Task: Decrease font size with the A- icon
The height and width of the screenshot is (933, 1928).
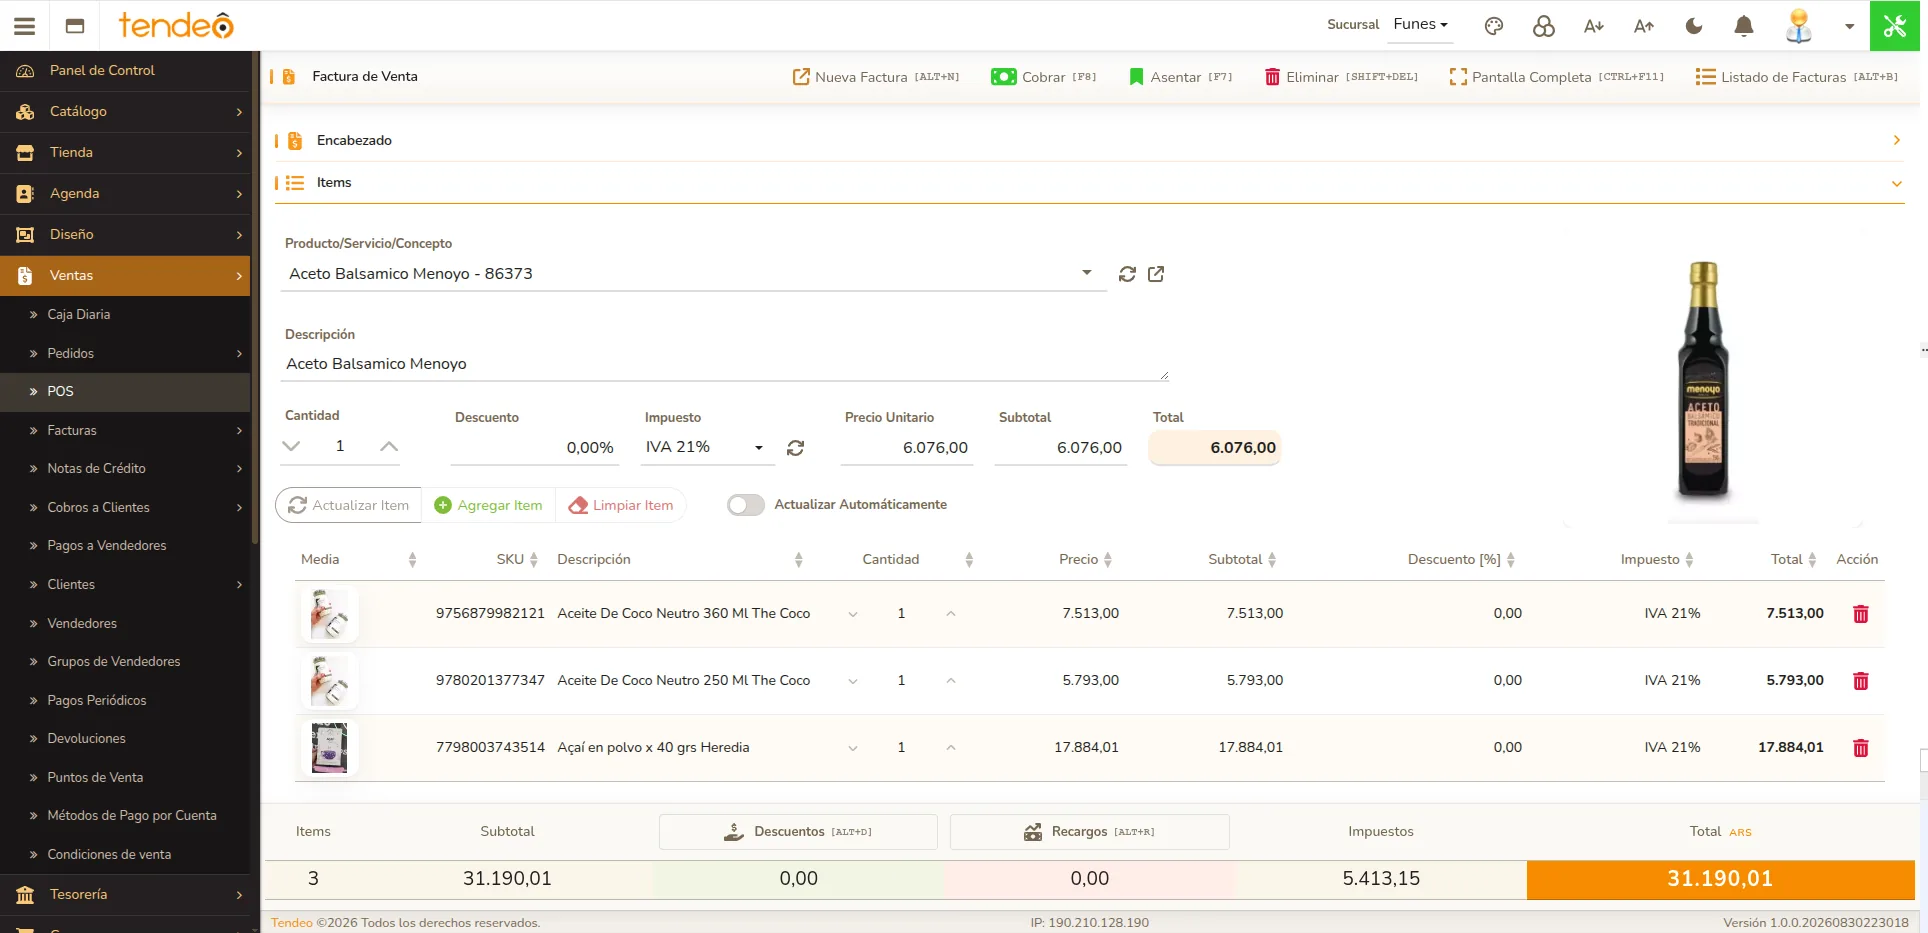Action: [x=1594, y=26]
